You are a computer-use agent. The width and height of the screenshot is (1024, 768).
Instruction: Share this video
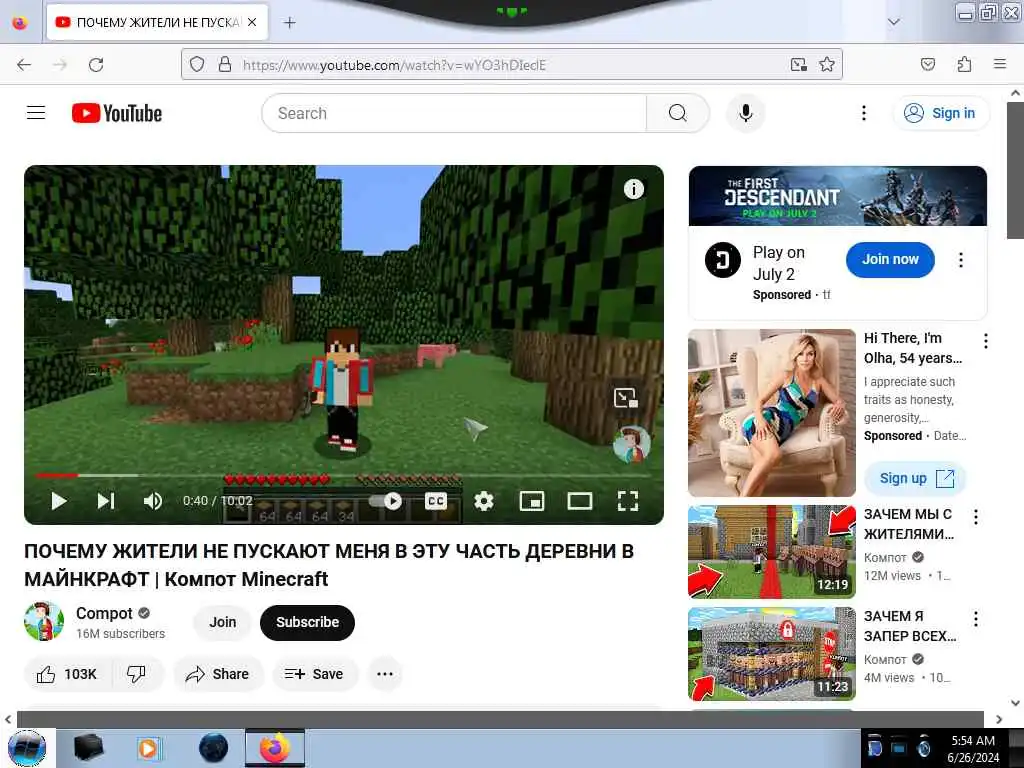218,674
